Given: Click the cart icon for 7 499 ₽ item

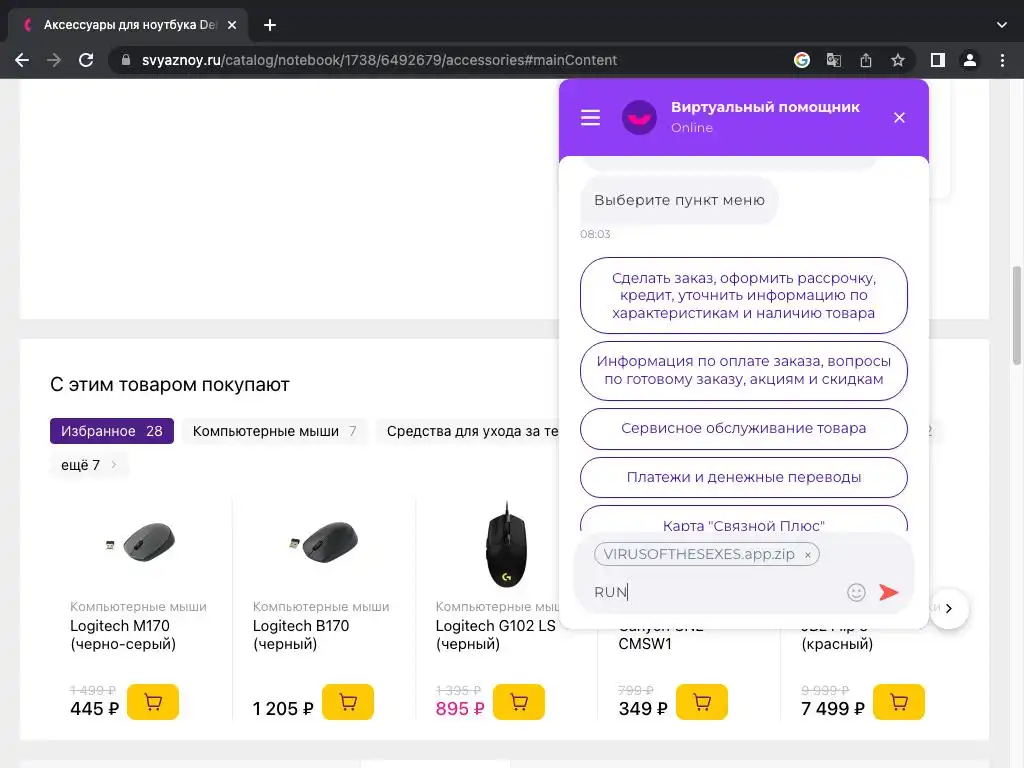Looking at the screenshot, I should (x=899, y=702).
